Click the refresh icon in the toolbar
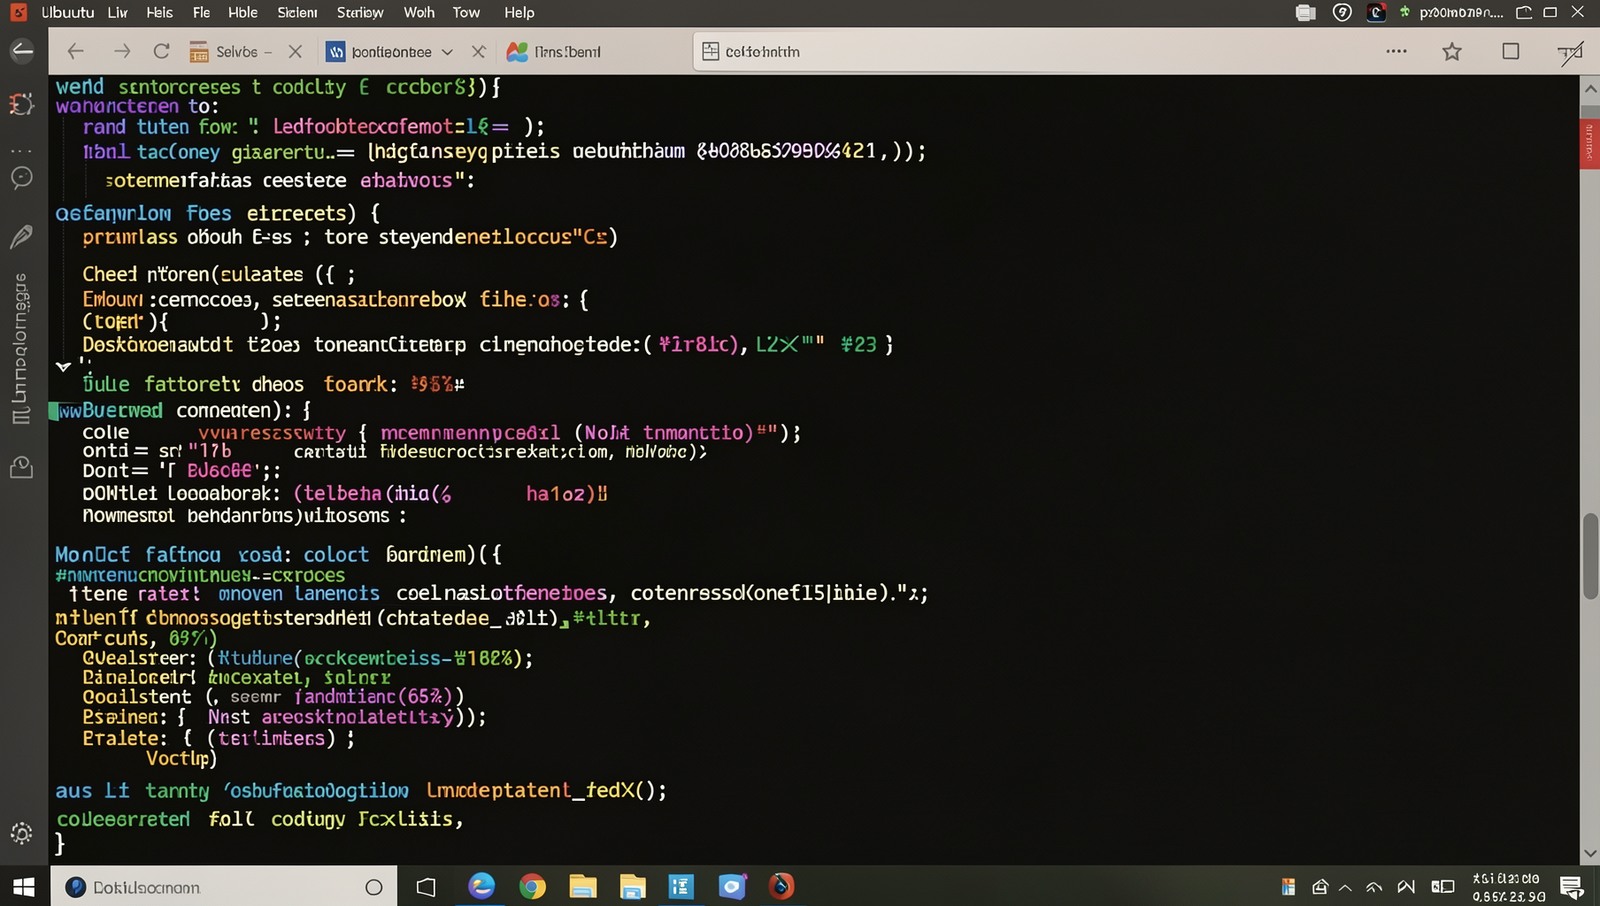Viewport: 1600px width, 906px height. click(x=161, y=51)
